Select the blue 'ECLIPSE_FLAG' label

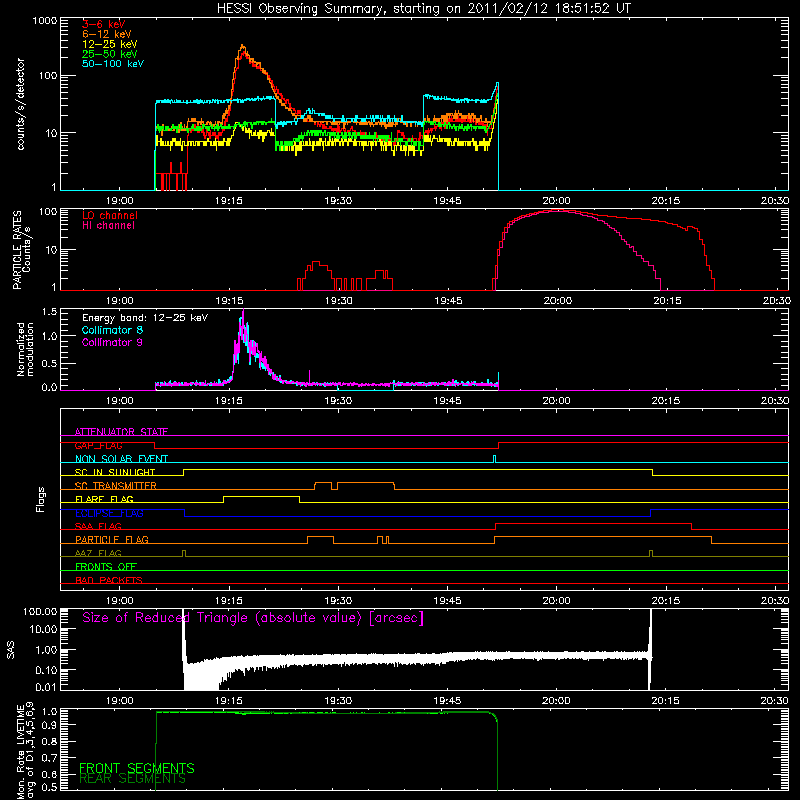(x=109, y=513)
